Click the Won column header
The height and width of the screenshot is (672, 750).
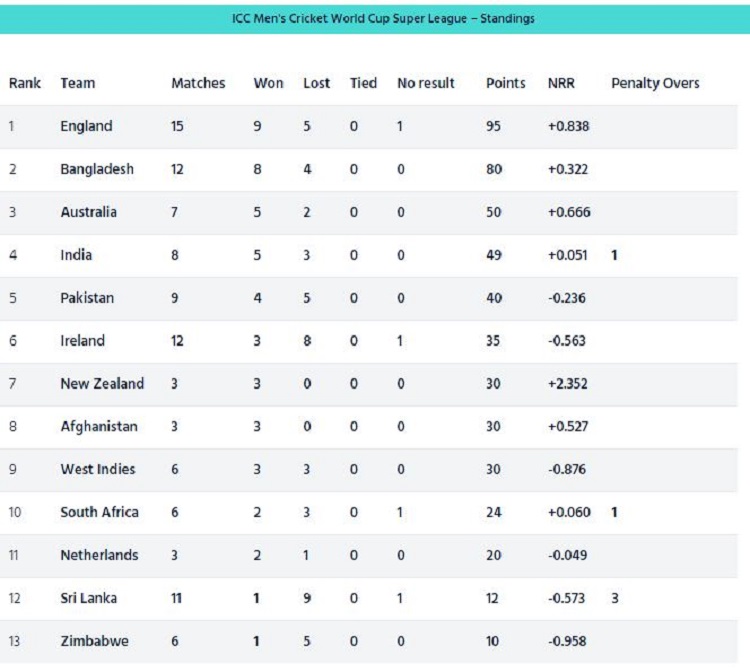(268, 83)
